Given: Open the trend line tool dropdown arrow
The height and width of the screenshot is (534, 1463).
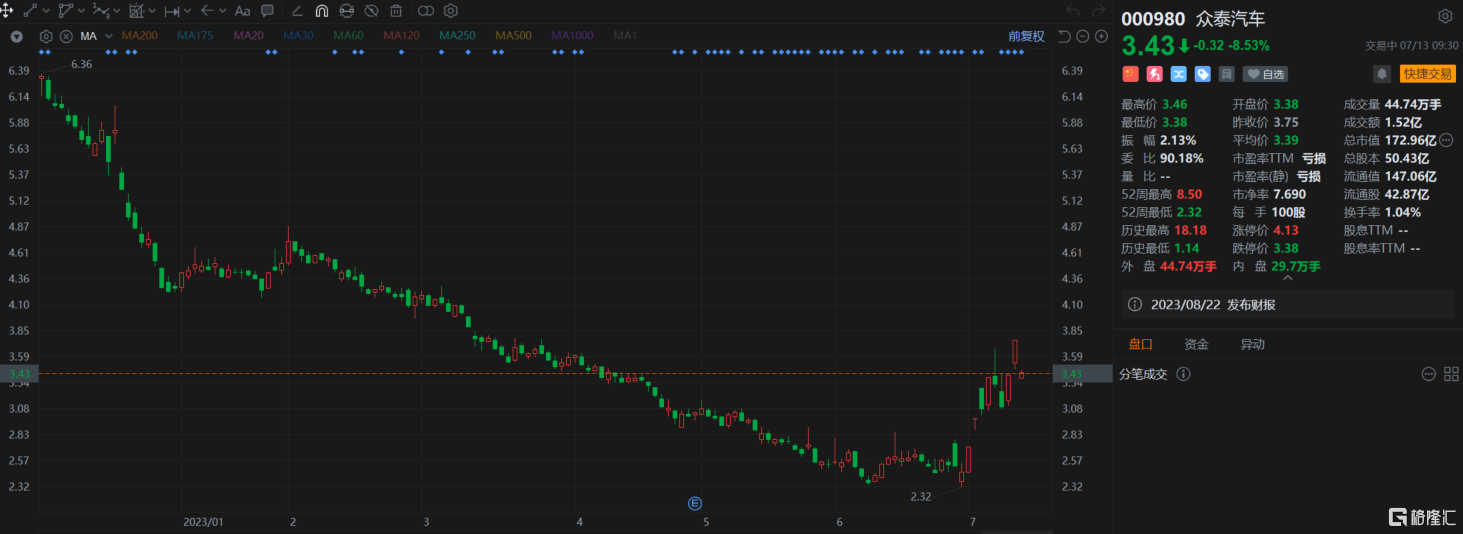Looking at the screenshot, I should point(46,11).
